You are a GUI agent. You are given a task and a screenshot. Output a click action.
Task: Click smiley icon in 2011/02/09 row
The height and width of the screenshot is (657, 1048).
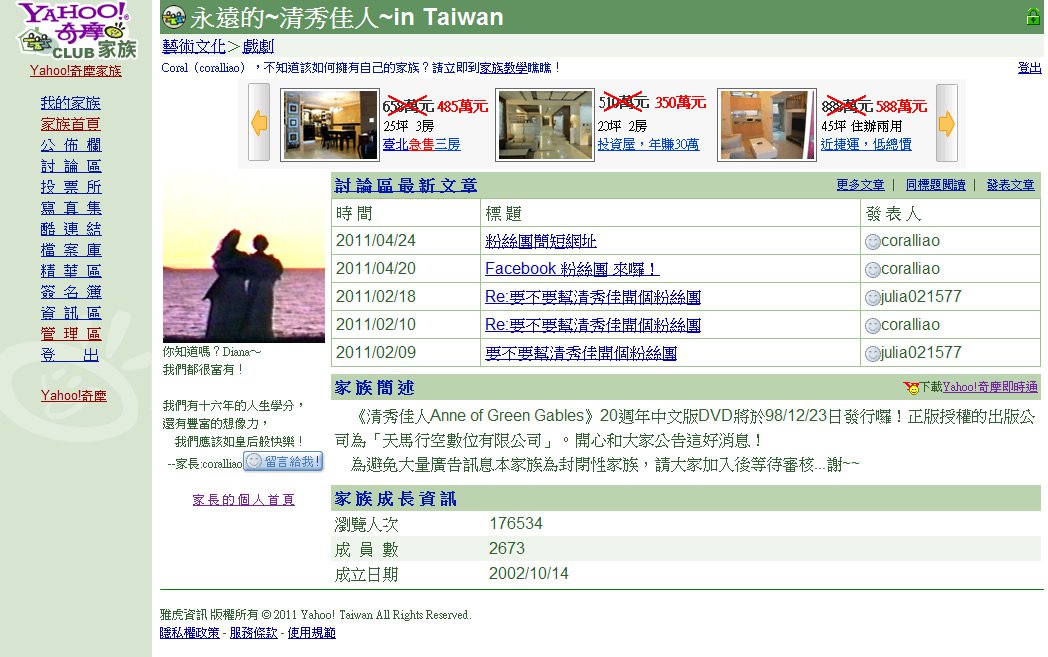point(872,354)
